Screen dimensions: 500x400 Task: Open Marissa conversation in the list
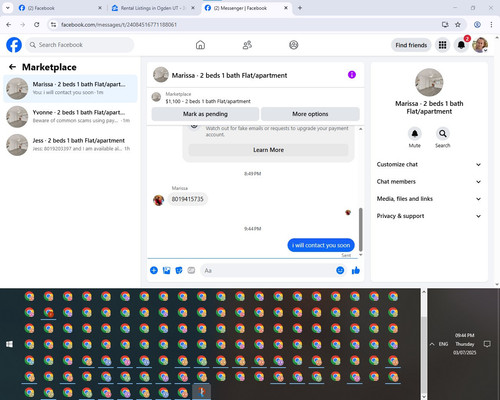point(70,88)
